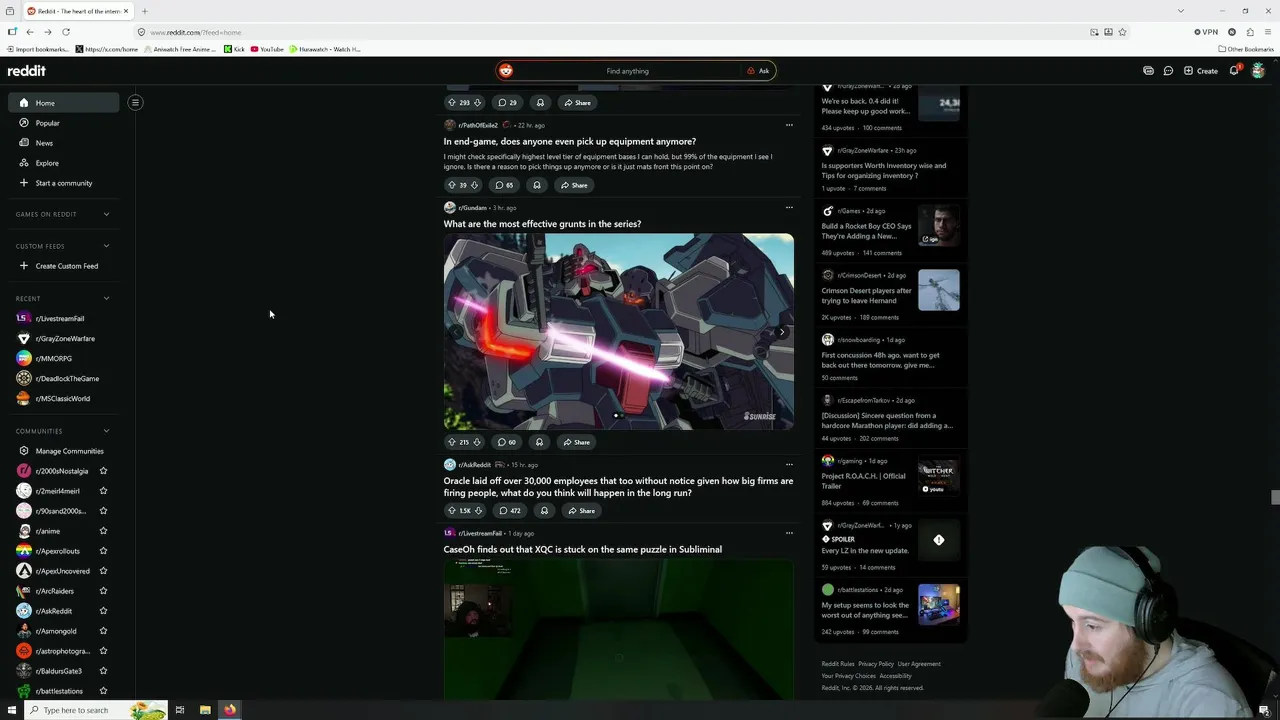1280x720 pixels.
Task: Open Task View on the taskbar
Action: 180,710
